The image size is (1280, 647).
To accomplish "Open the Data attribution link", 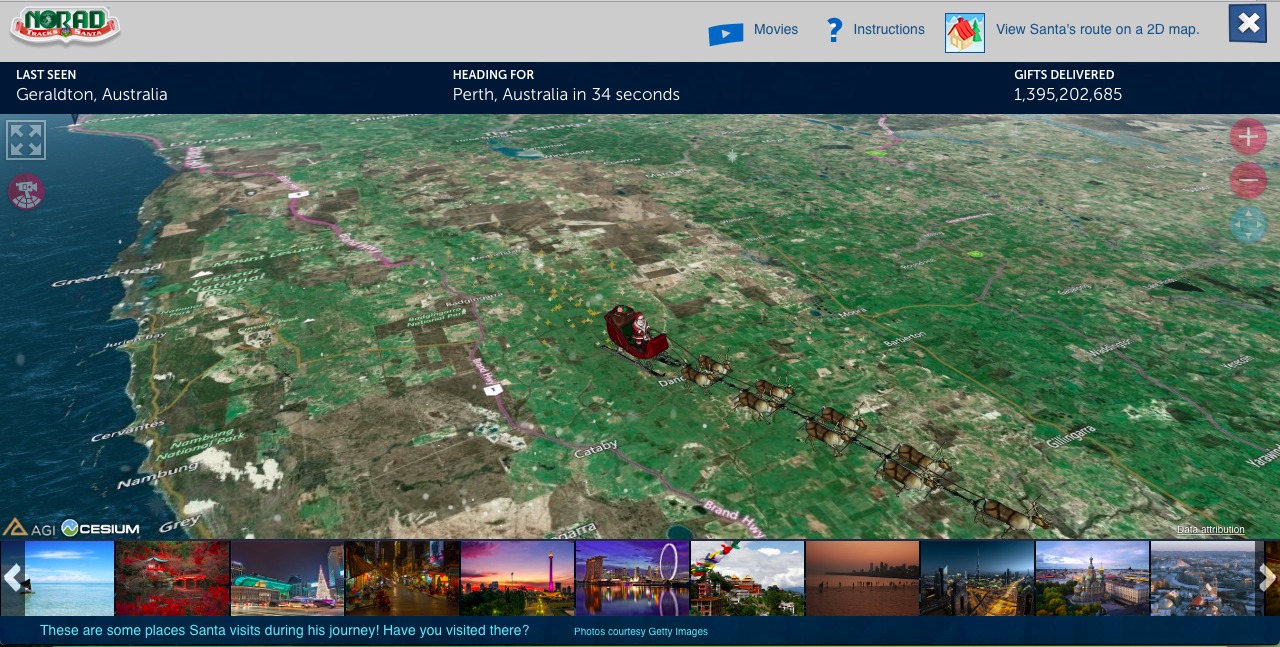I will (x=1210, y=530).
